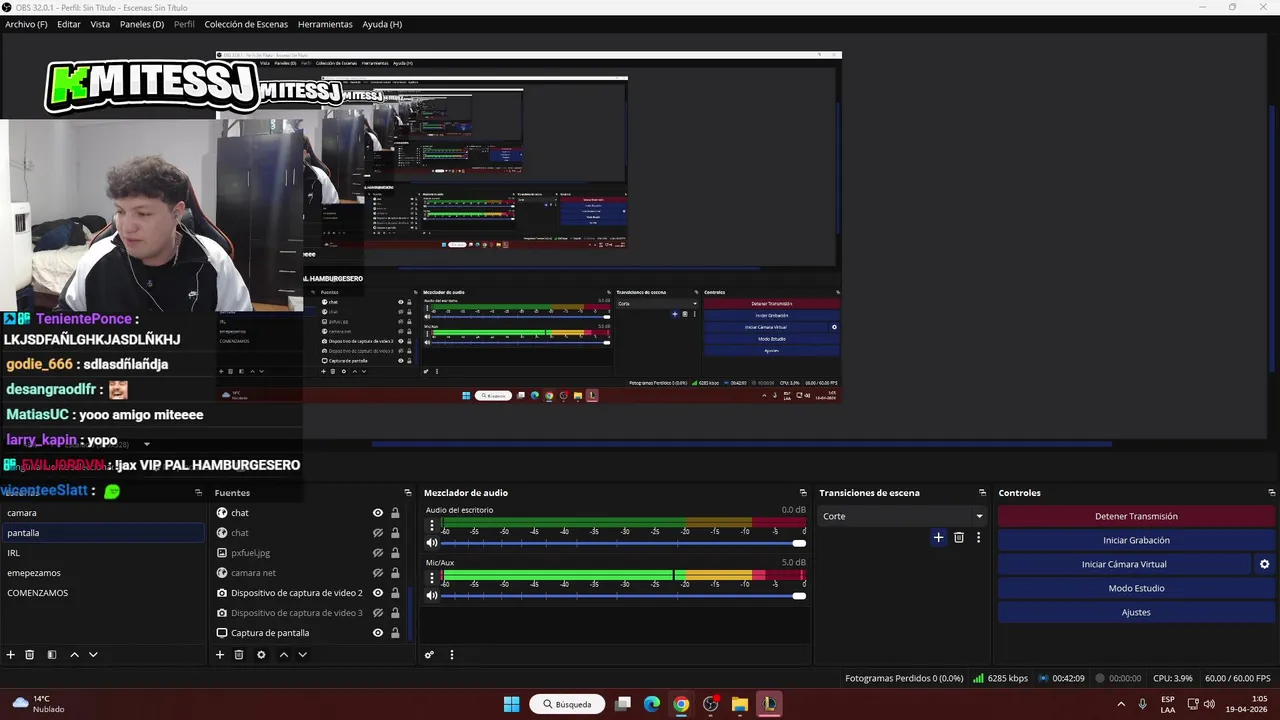Toggle lock on pxfuel.jpg source
This screenshot has height=720, width=1280.
395,553
